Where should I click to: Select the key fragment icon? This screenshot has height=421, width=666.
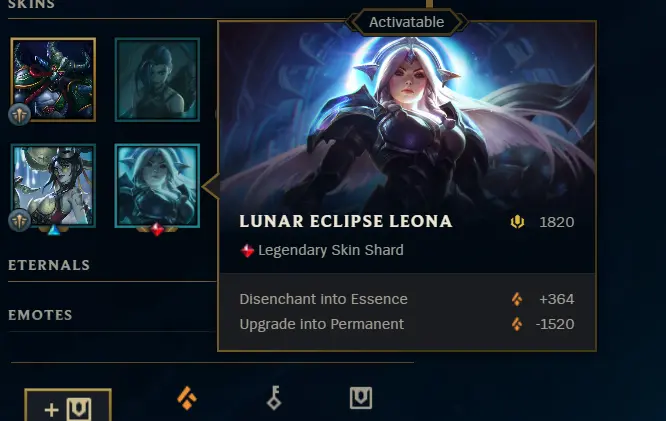(274, 398)
